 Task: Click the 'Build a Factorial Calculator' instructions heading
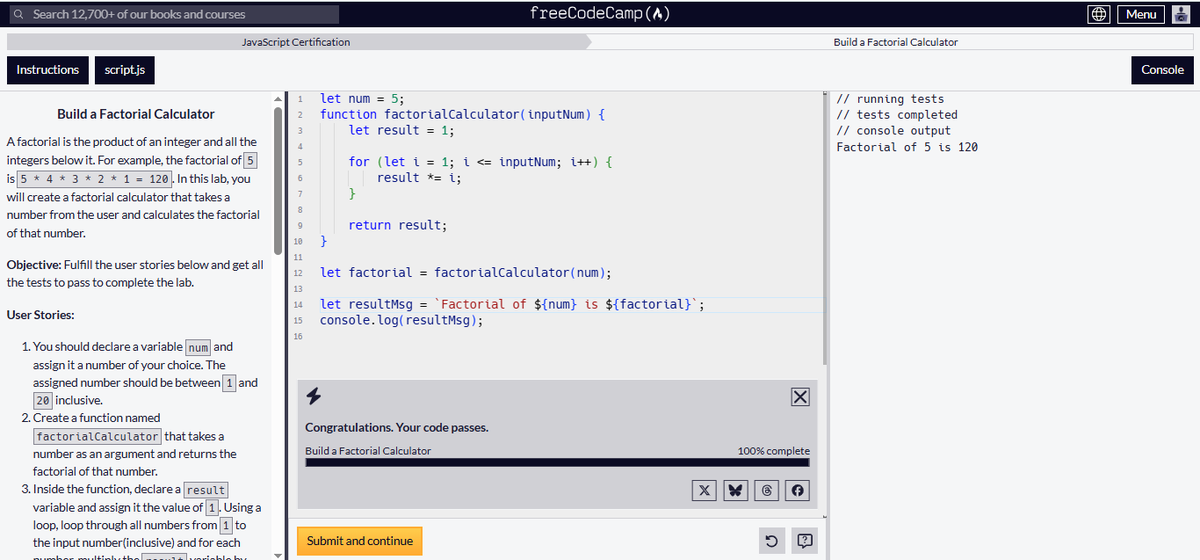coord(136,114)
